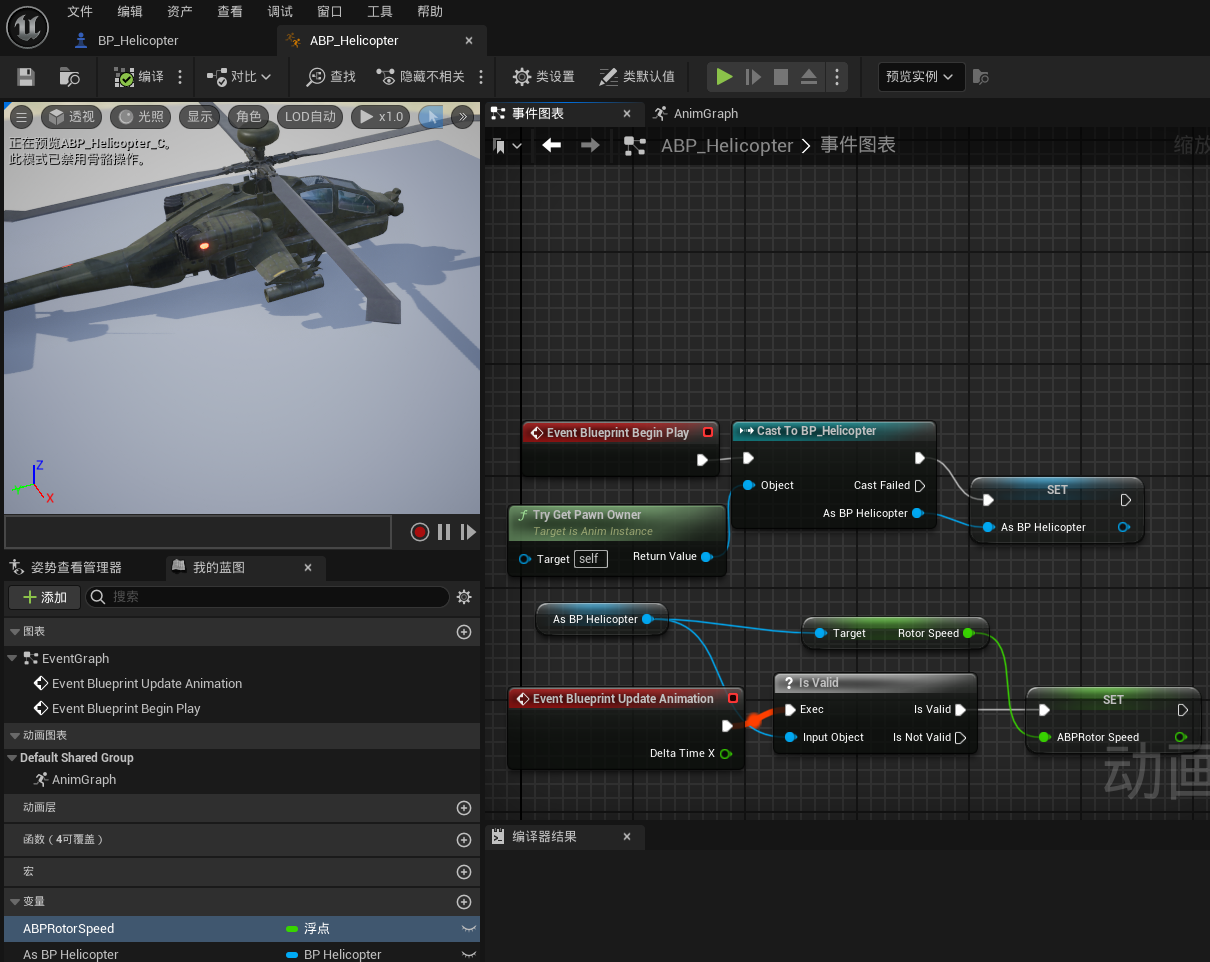Start play simulation with green play button

pyautogui.click(x=724, y=77)
